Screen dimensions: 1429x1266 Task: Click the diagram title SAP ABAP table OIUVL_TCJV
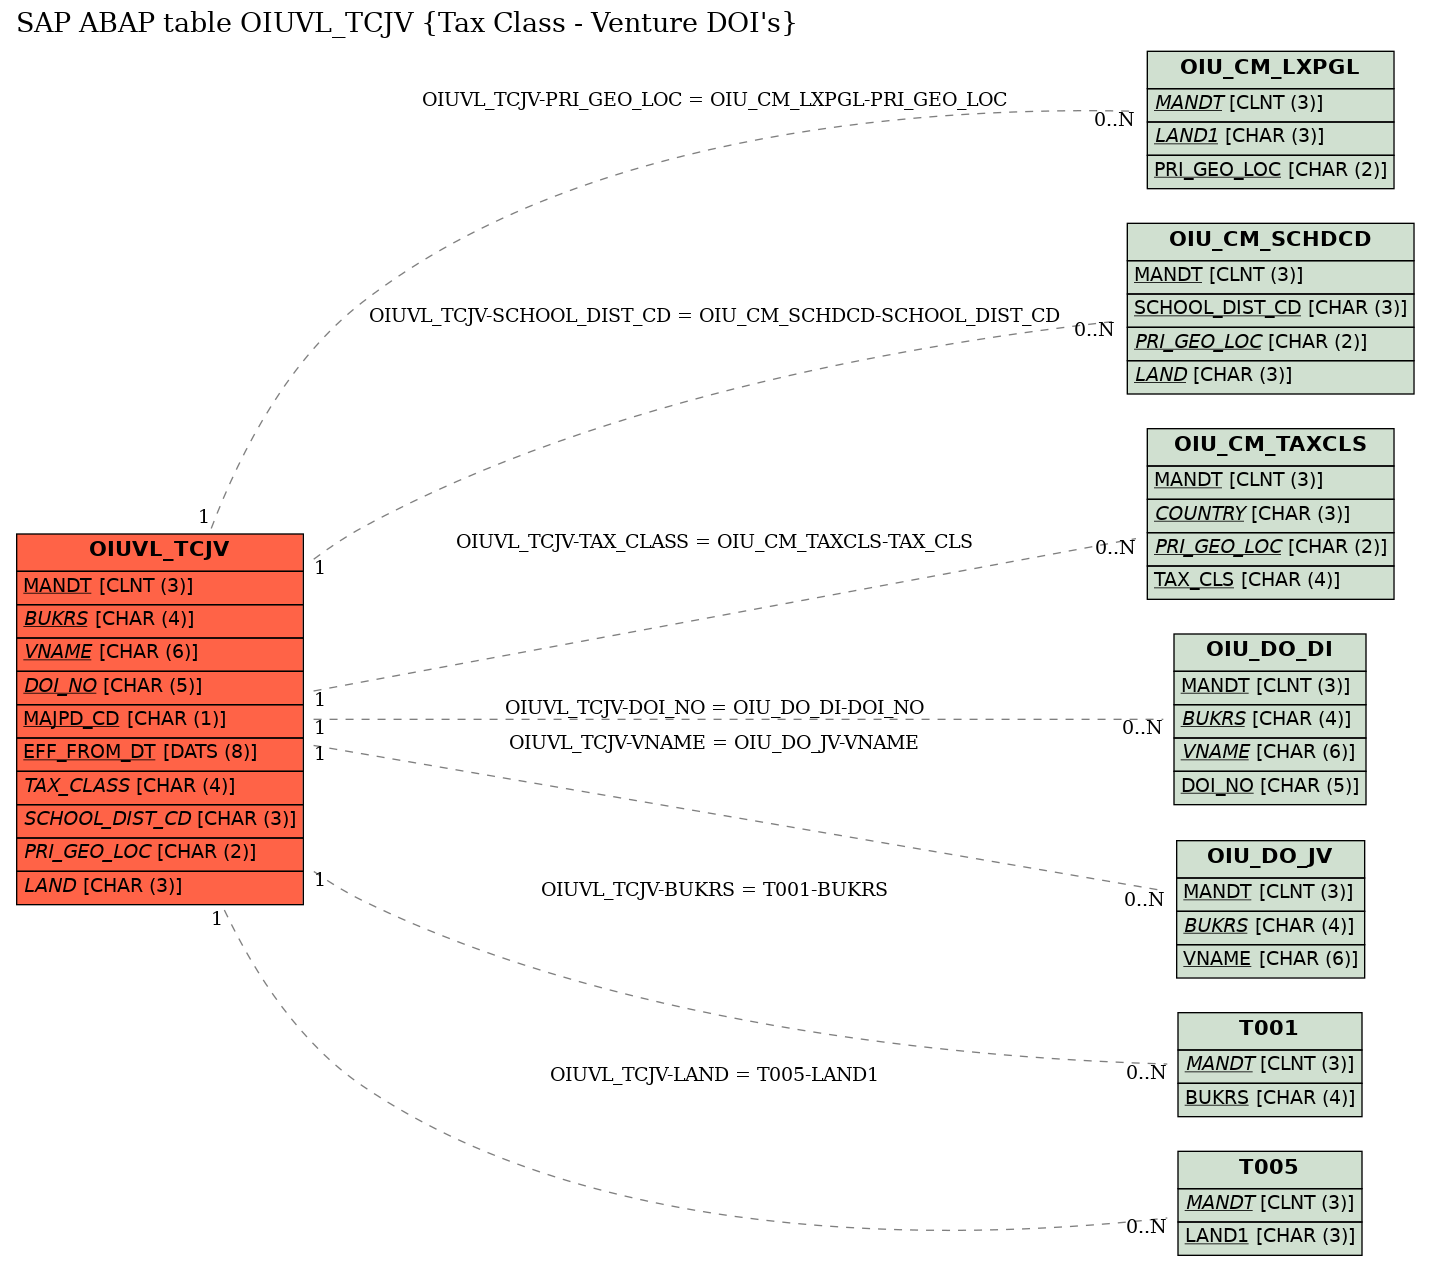[406, 22]
